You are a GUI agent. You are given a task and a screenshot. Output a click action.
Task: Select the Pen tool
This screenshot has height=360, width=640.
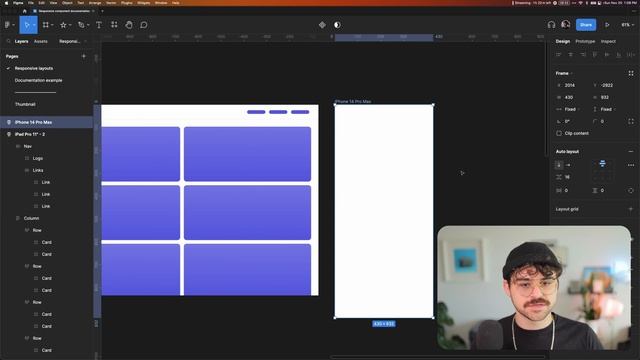pos(81,25)
